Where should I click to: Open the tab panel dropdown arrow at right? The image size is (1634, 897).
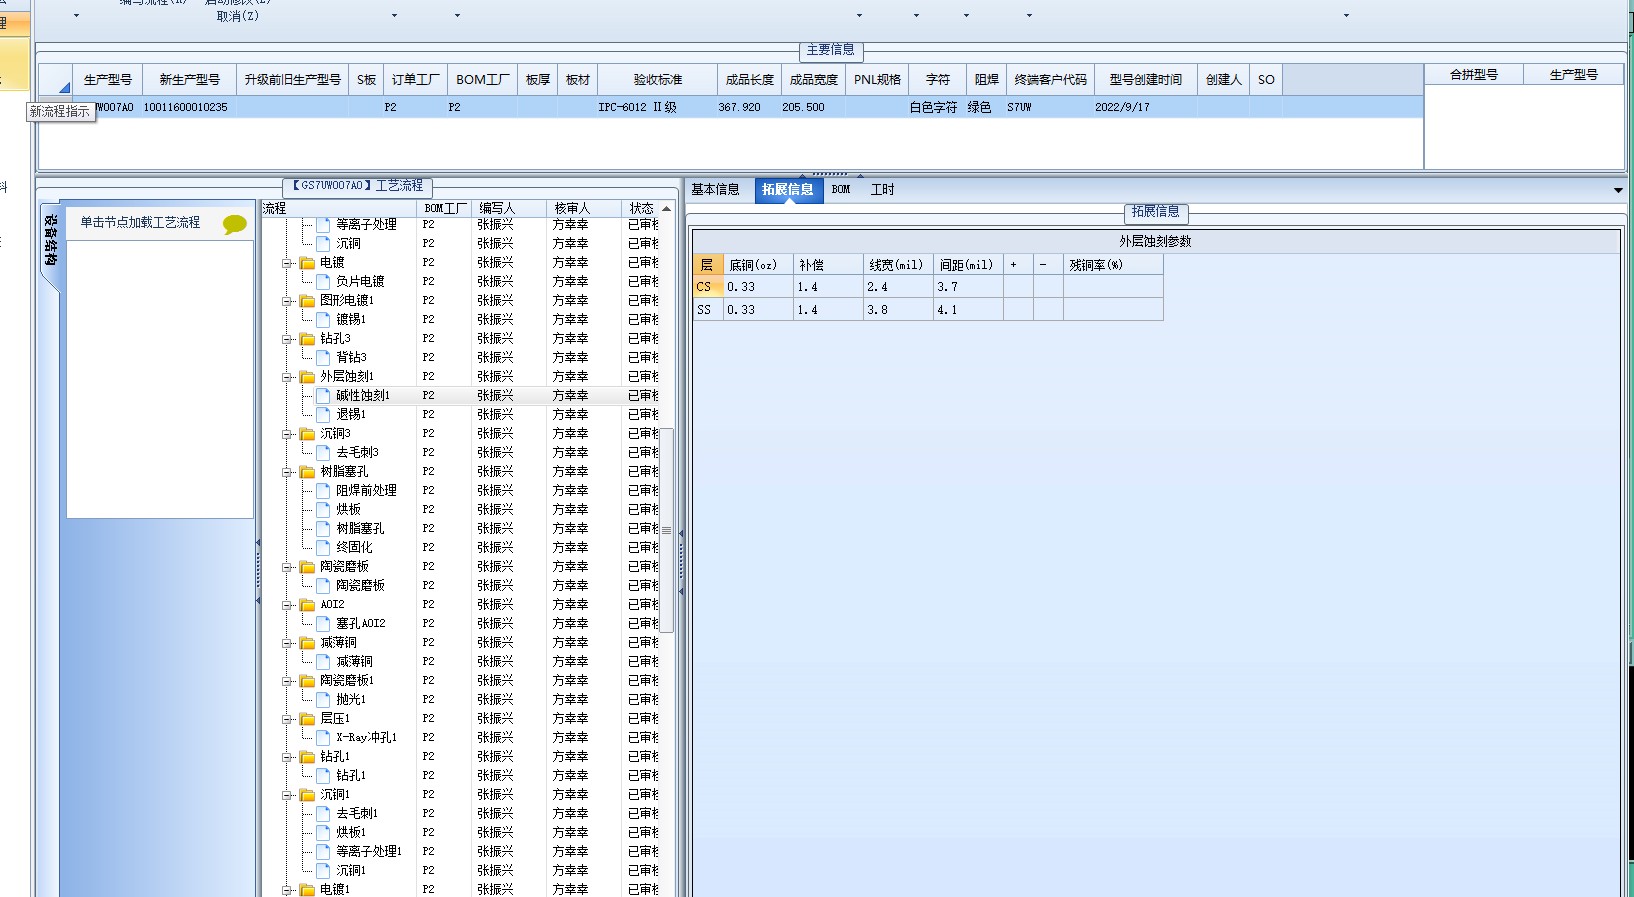click(1618, 190)
